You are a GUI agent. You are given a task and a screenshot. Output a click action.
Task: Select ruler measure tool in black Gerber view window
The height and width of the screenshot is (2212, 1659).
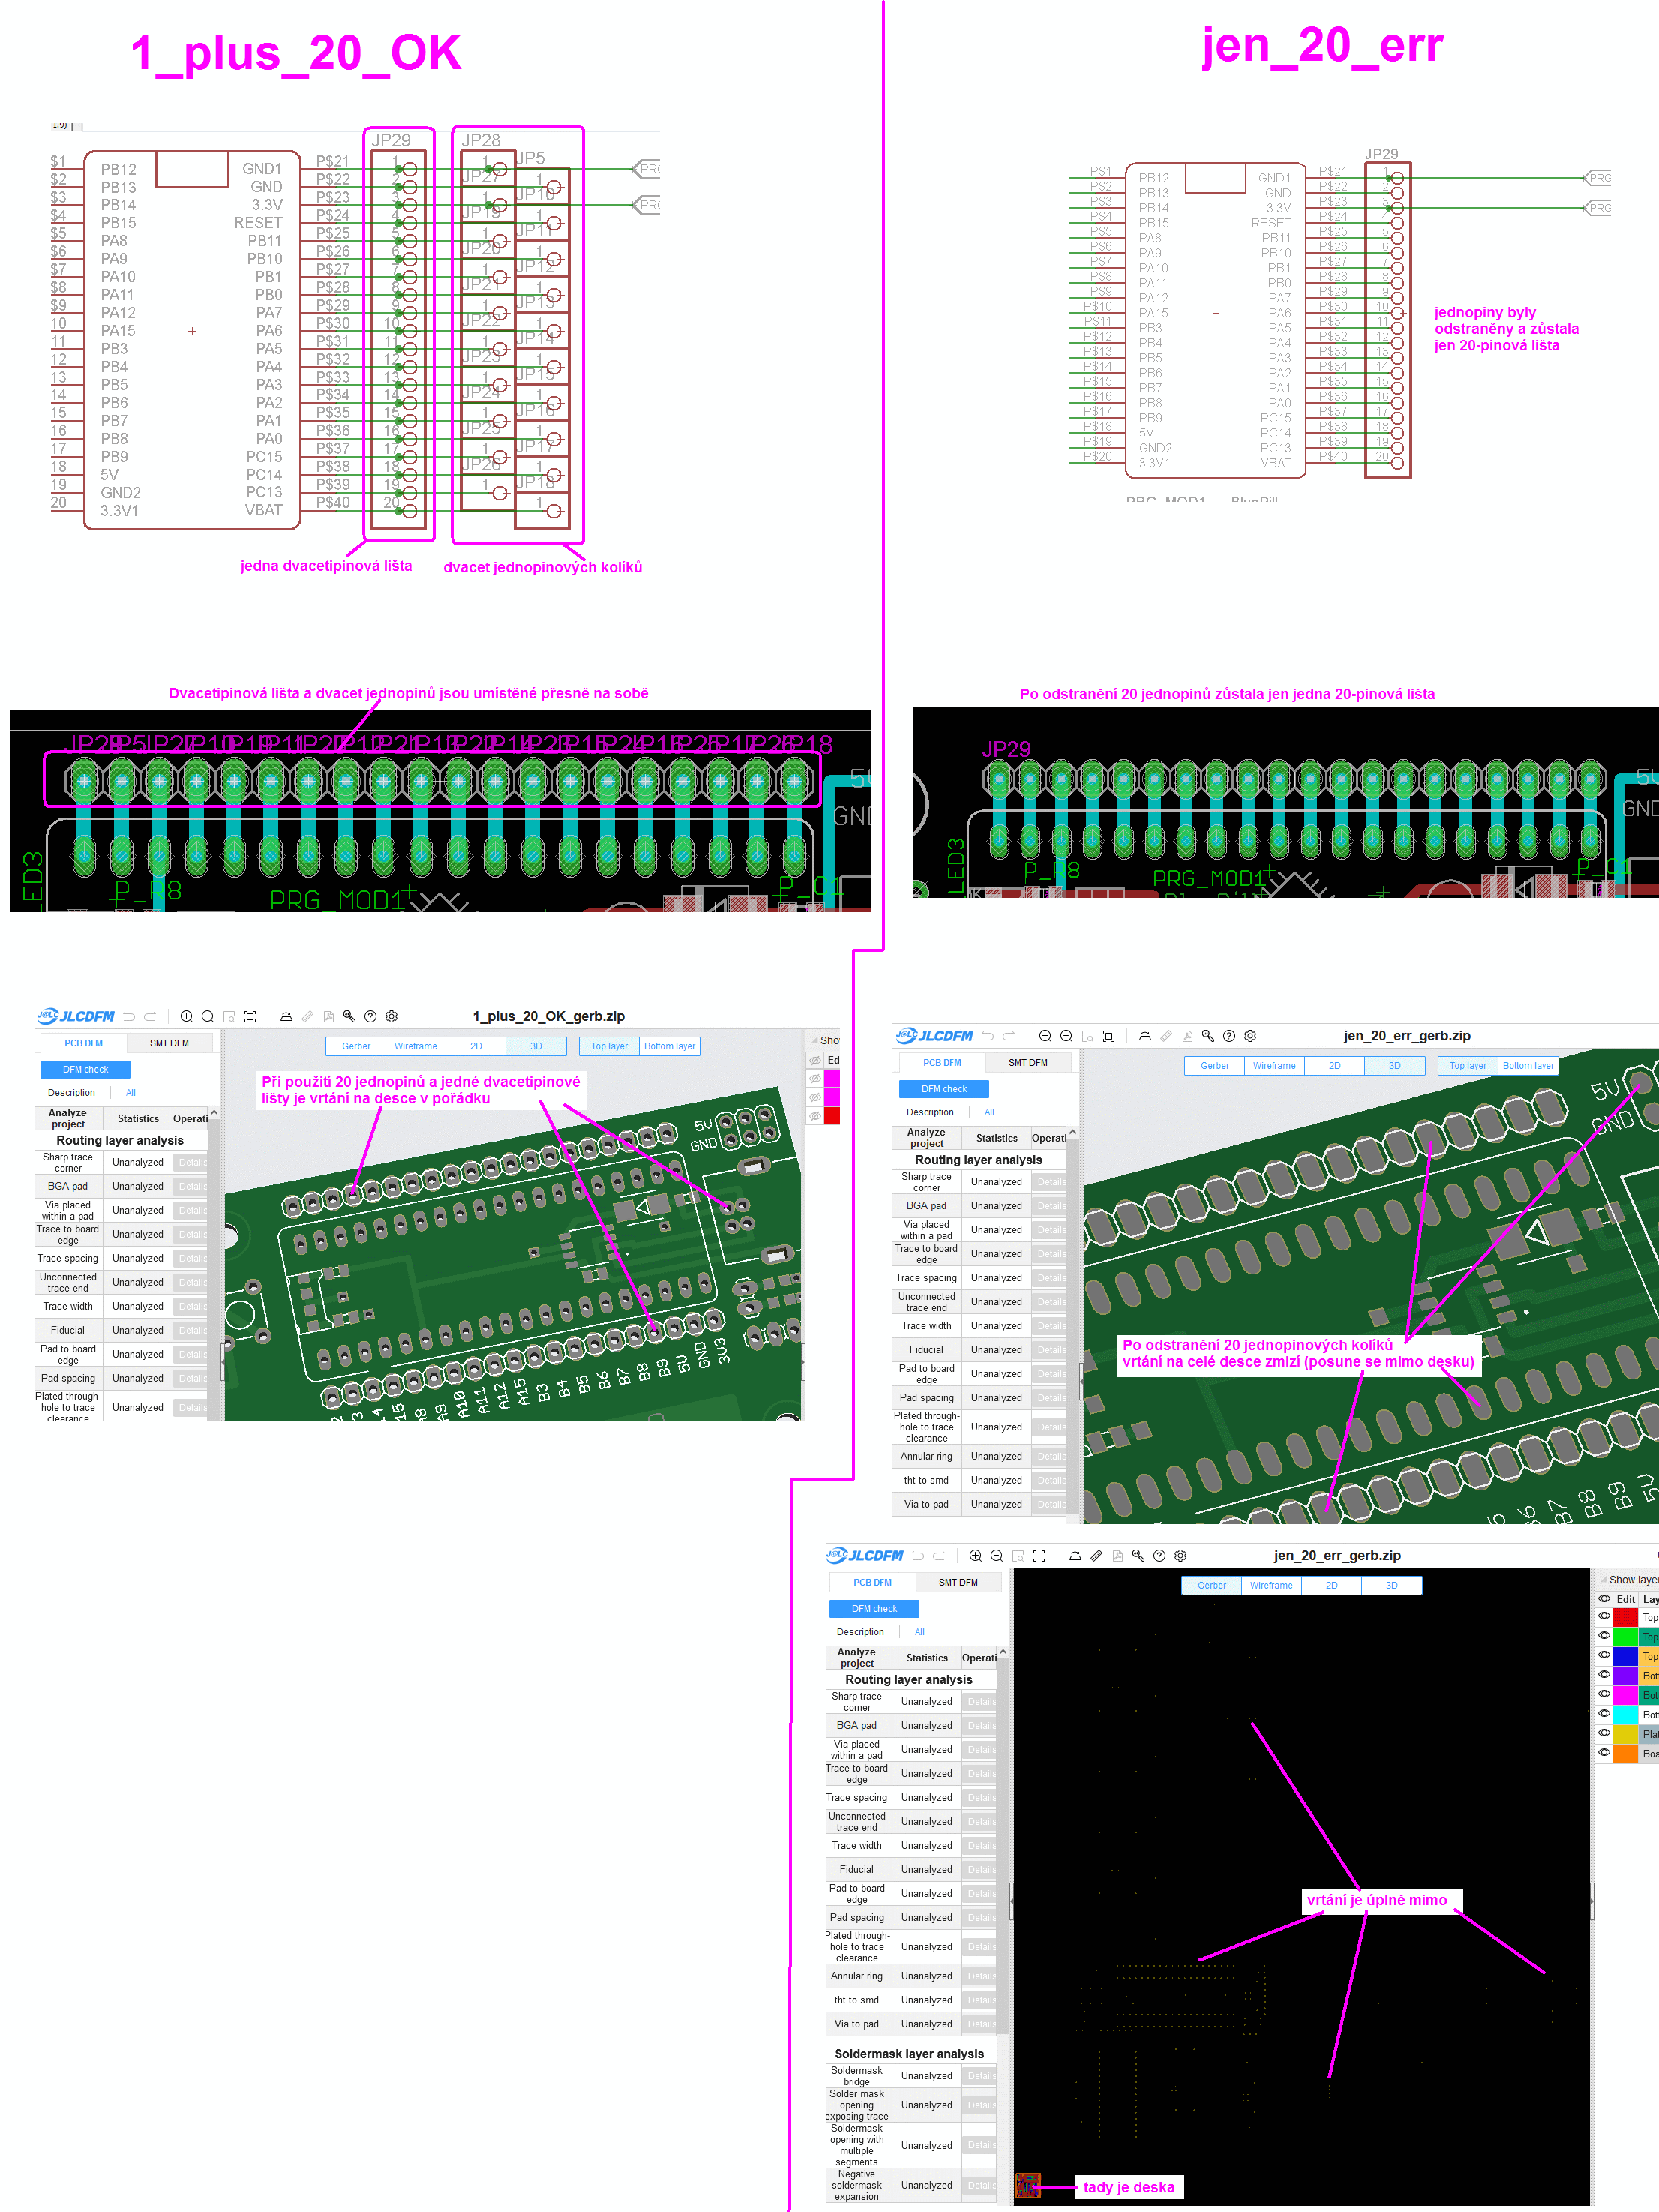pyautogui.click(x=1096, y=1556)
